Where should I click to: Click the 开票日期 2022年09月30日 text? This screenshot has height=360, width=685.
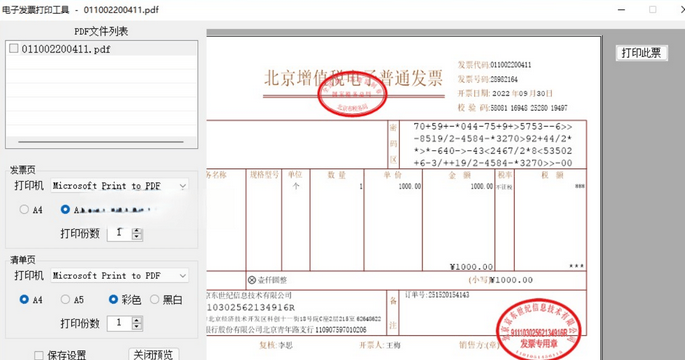tap(505, 93)
